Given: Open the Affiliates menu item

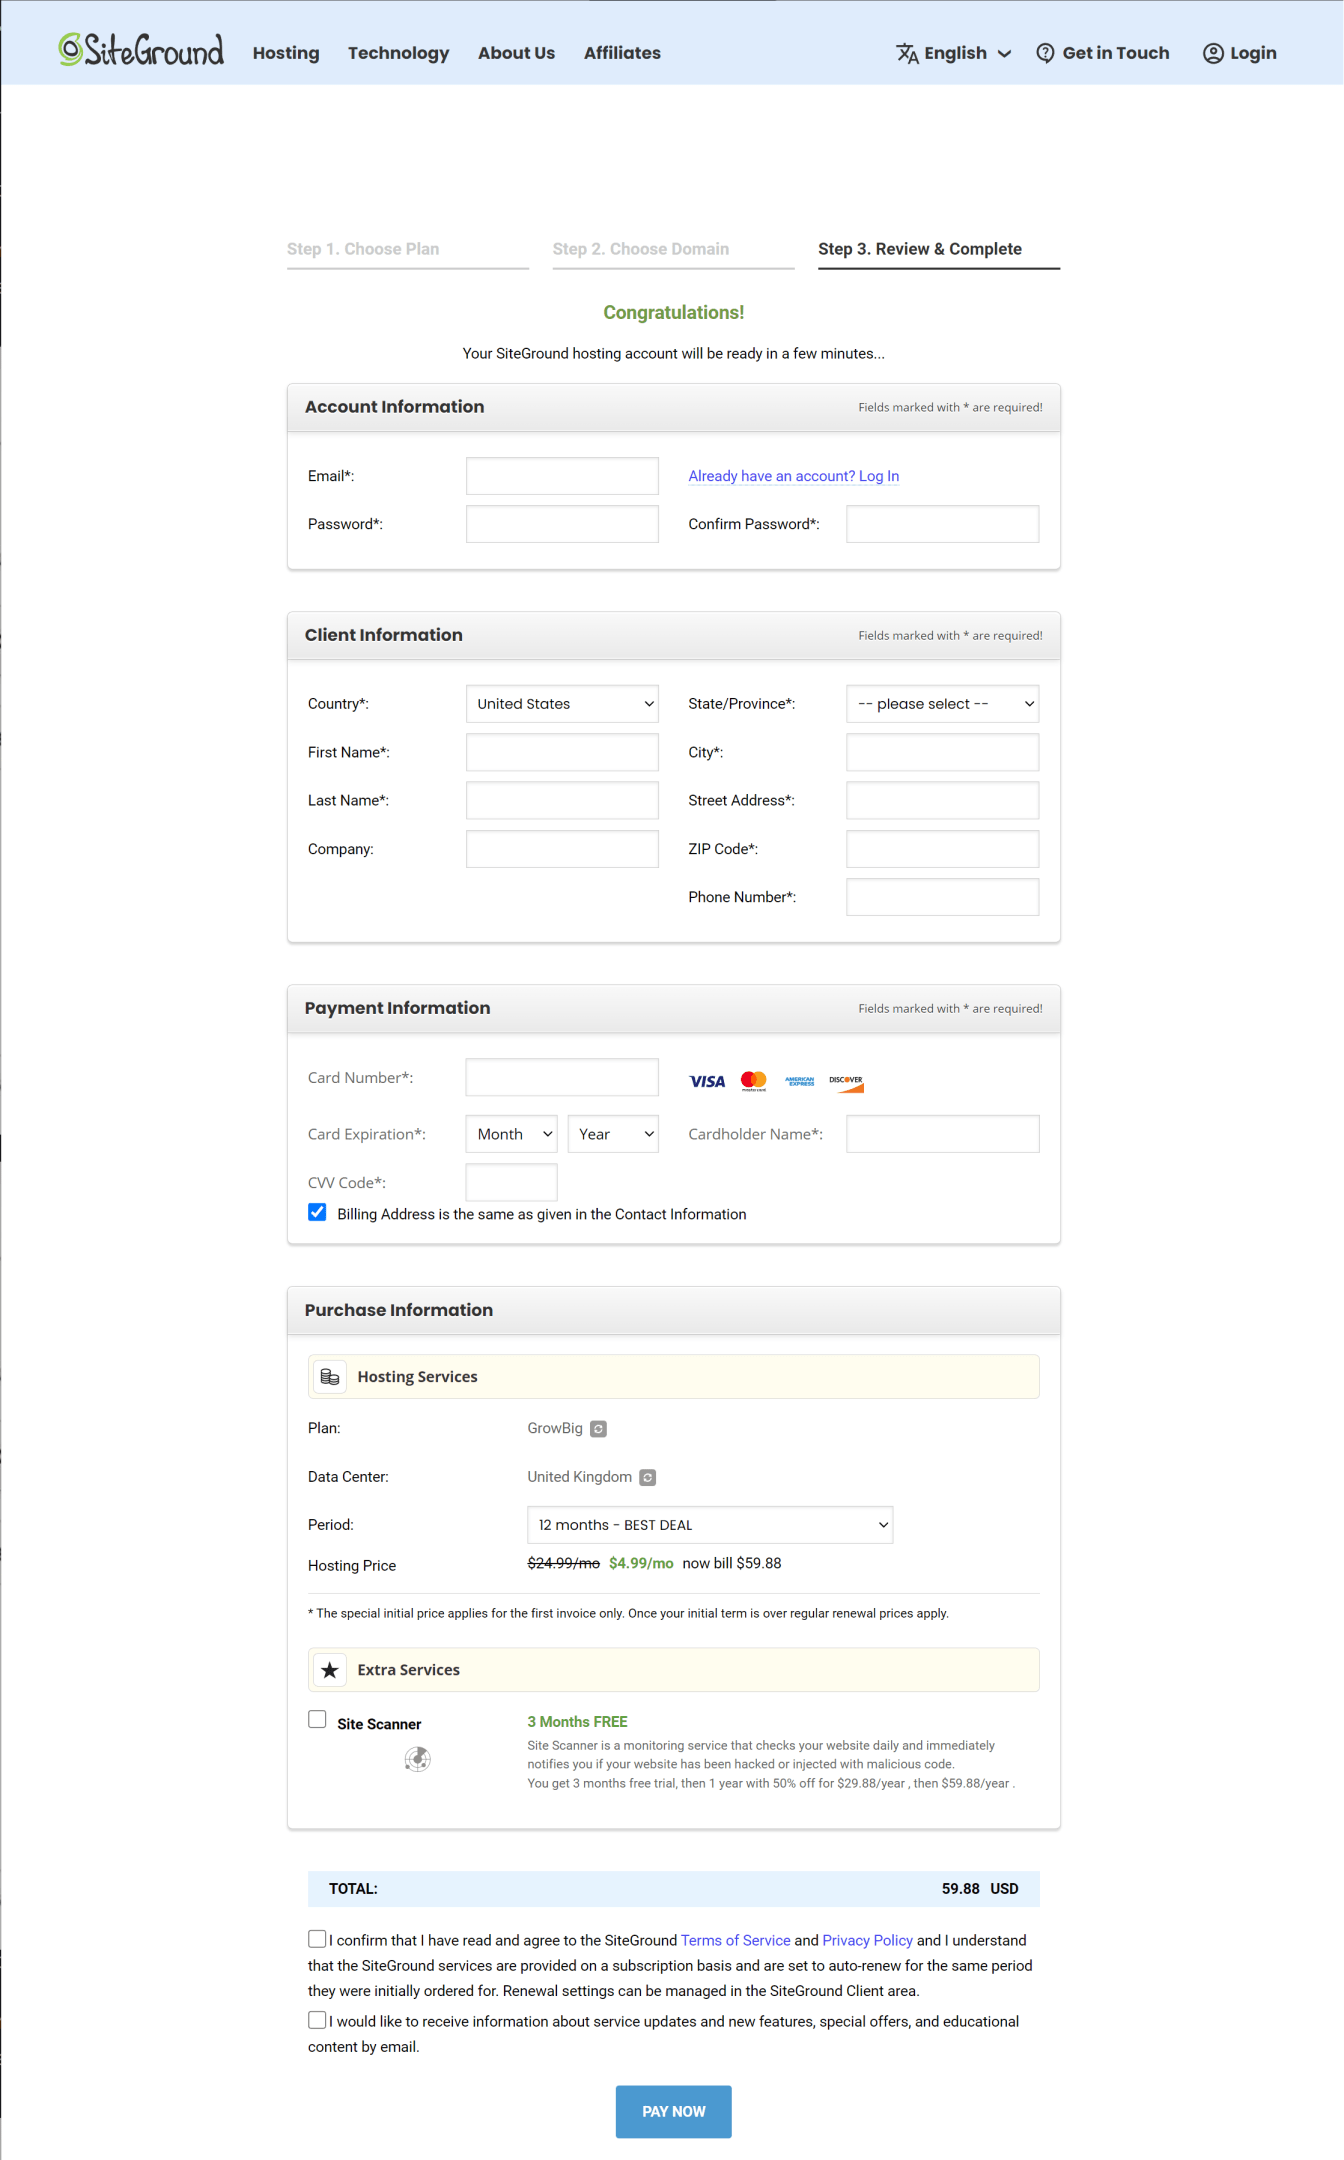Looking at the screenshot, I should pos(622,53).
